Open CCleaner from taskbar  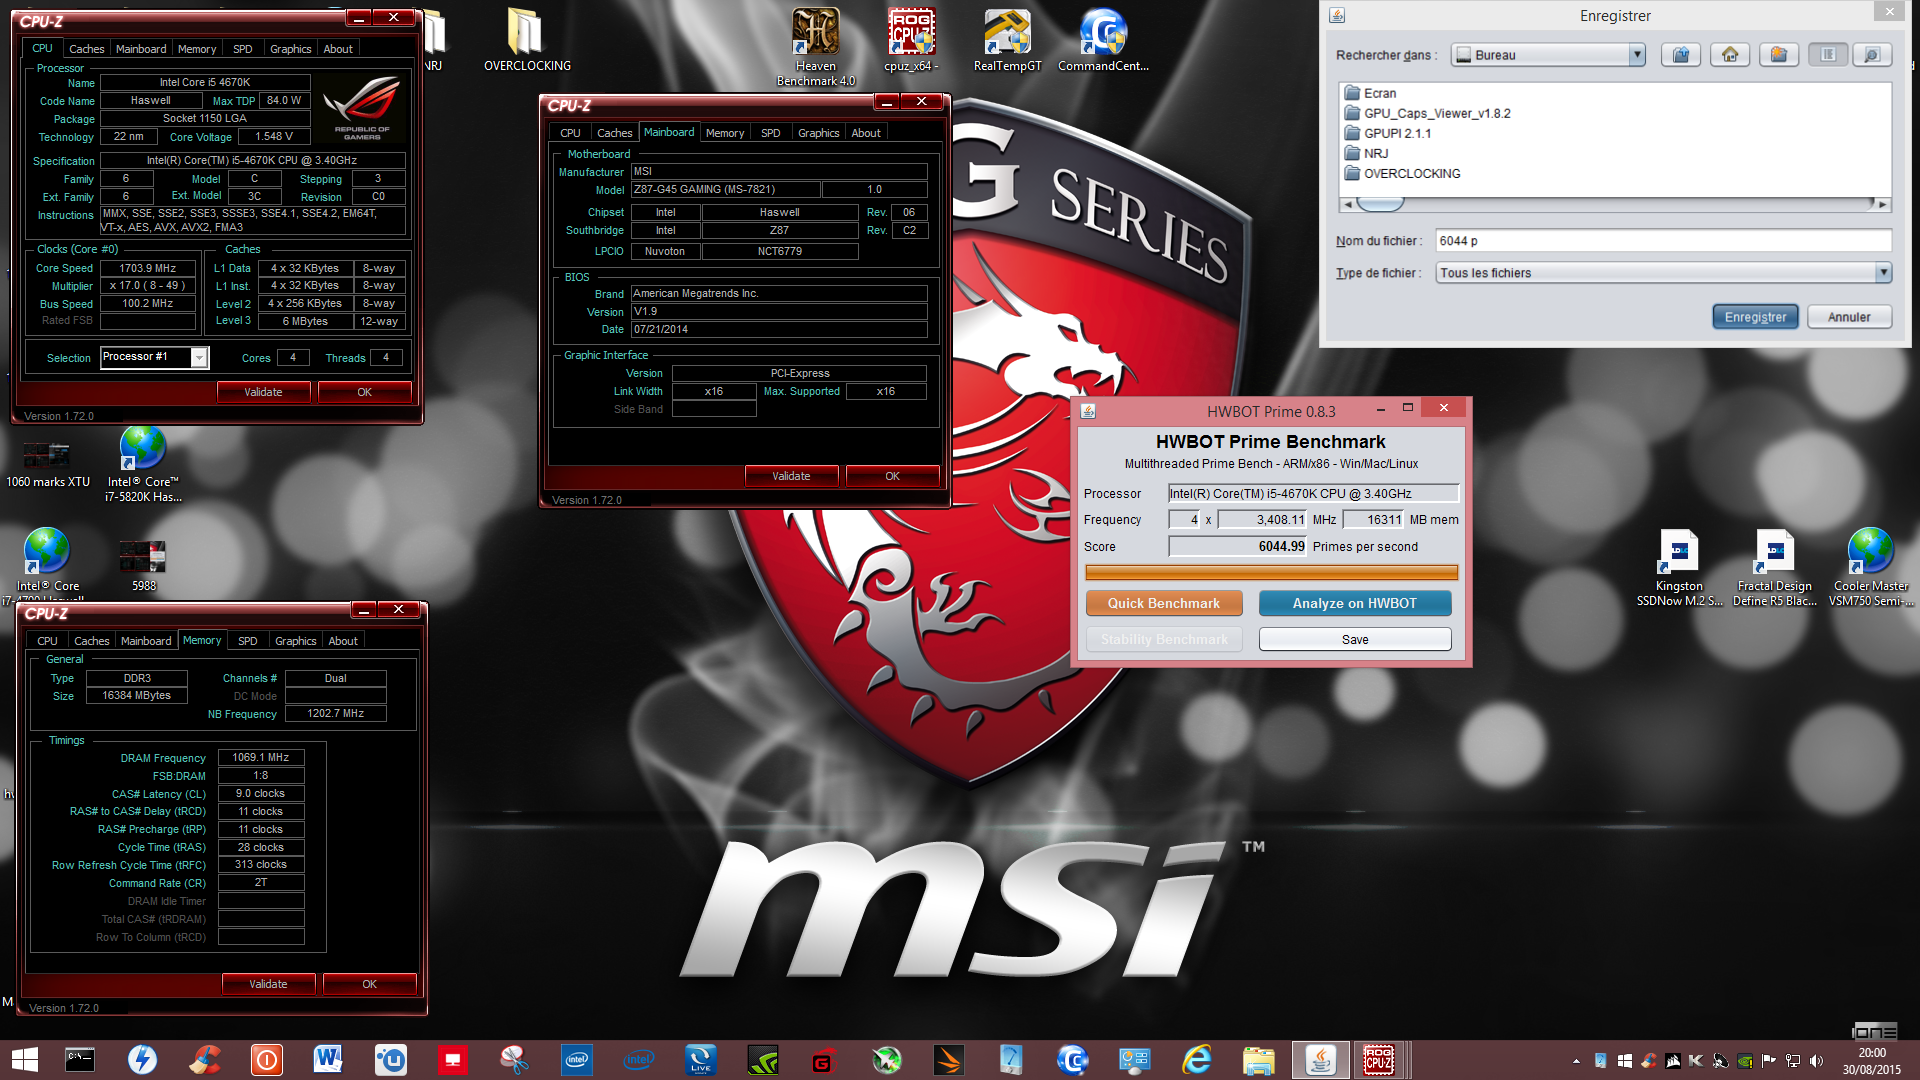205,1060
